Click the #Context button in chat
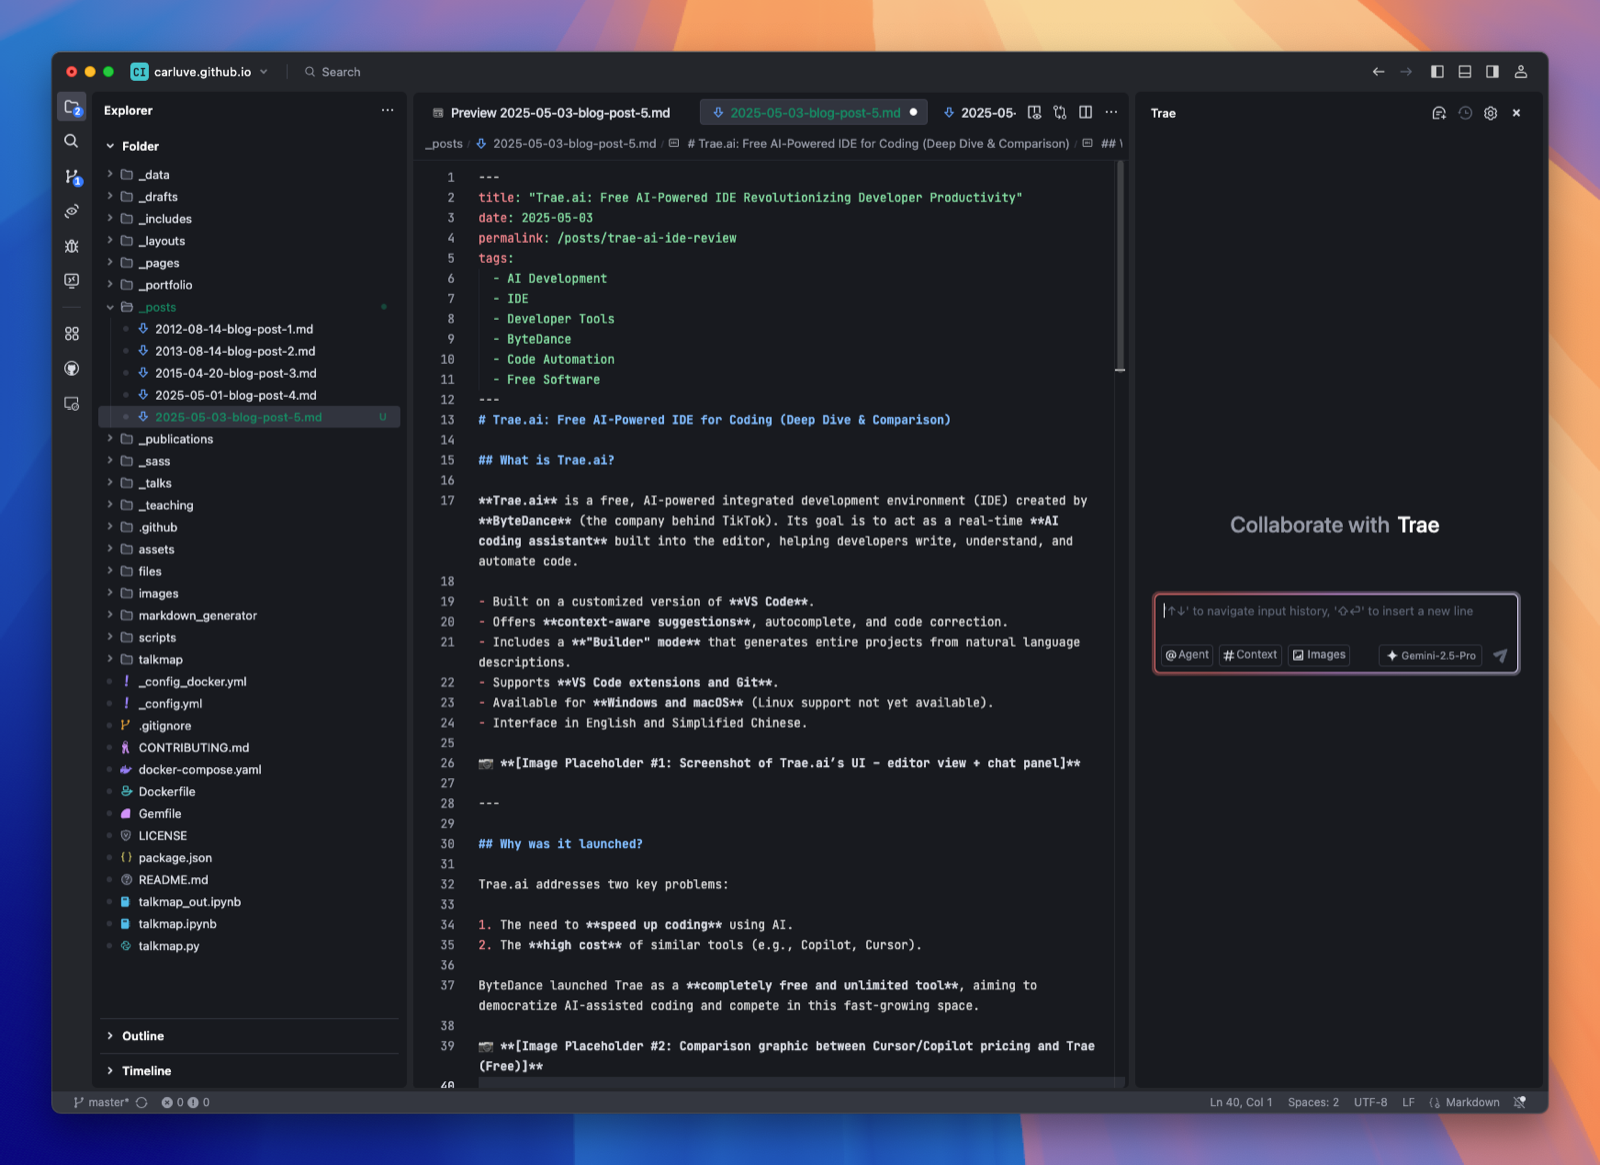This screenshot has width=1600, height=1165. [x=1250, y=655]
